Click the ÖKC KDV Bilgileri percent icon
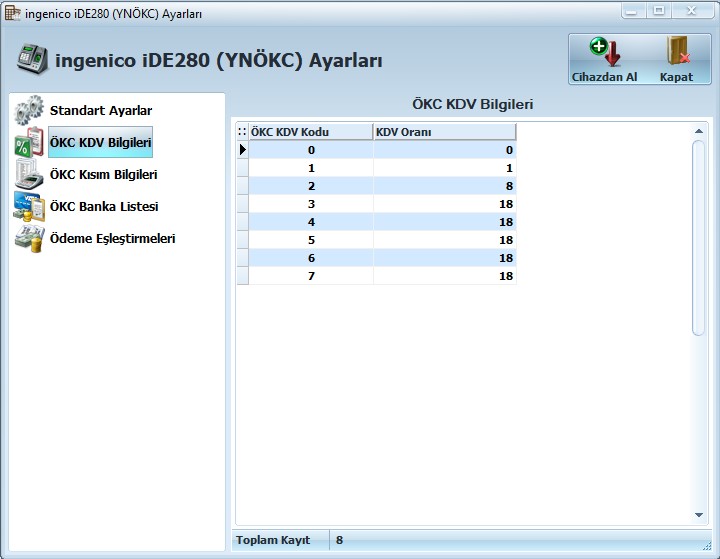Screen dimensions: 720x559 pyautogui.click(x=29, y=142)
